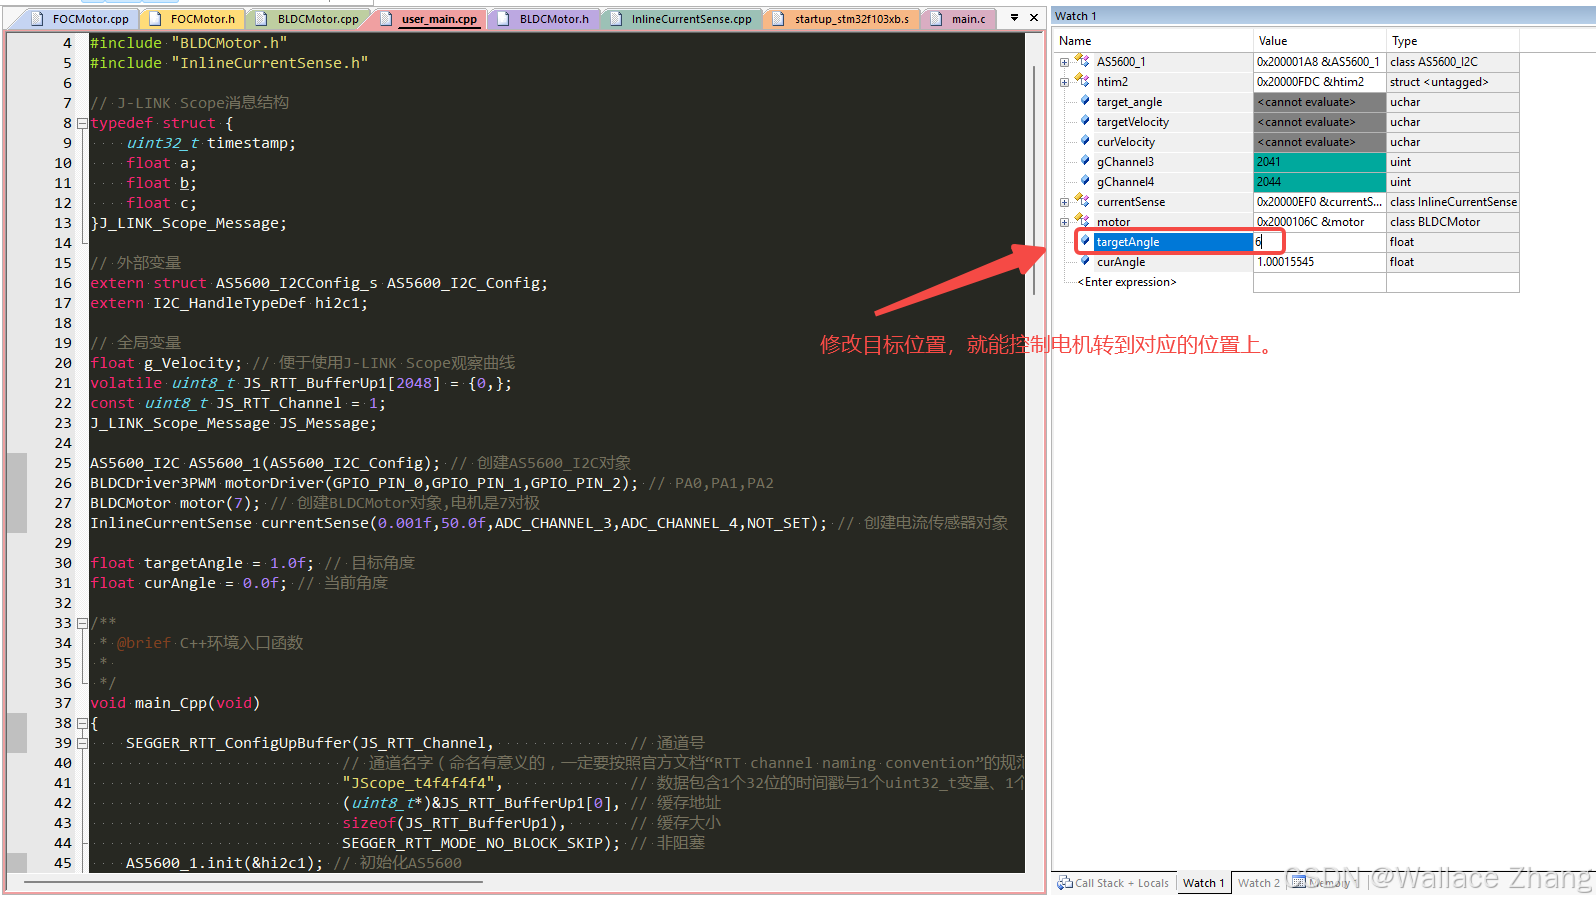This screenshot has height=905, width=1596.
Task: Switch to Watch 1 bottom tab
Action: coord(1203,883)
